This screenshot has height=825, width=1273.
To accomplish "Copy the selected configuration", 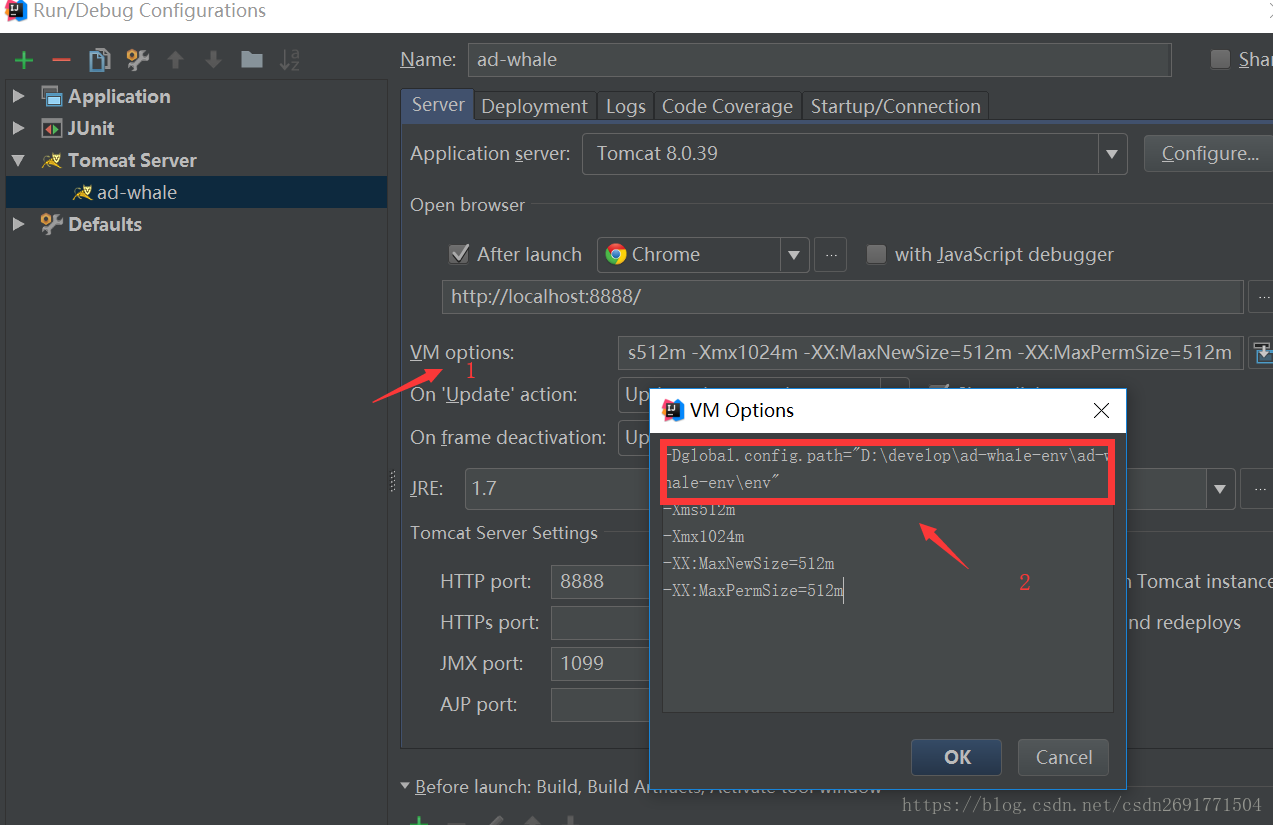I will (x=99, y=60).
